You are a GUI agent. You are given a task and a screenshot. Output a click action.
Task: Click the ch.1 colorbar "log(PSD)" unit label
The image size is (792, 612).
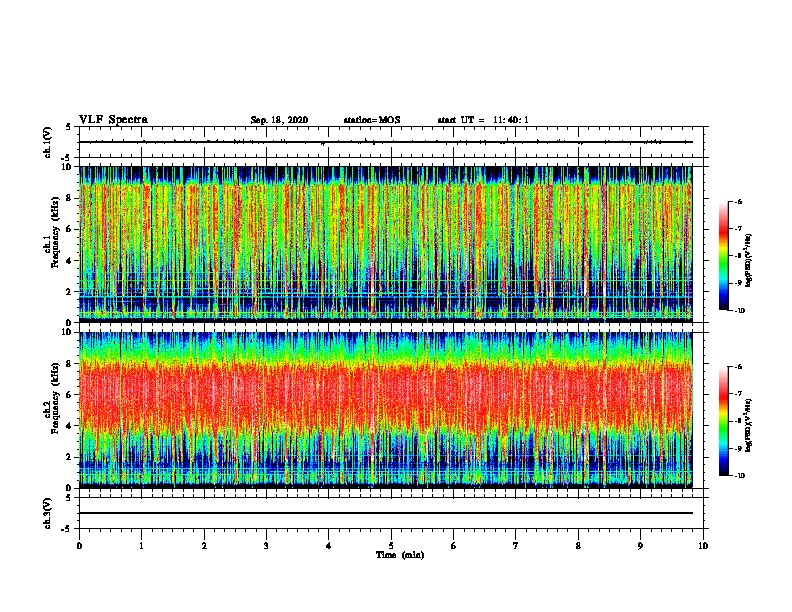coord(749,261)
